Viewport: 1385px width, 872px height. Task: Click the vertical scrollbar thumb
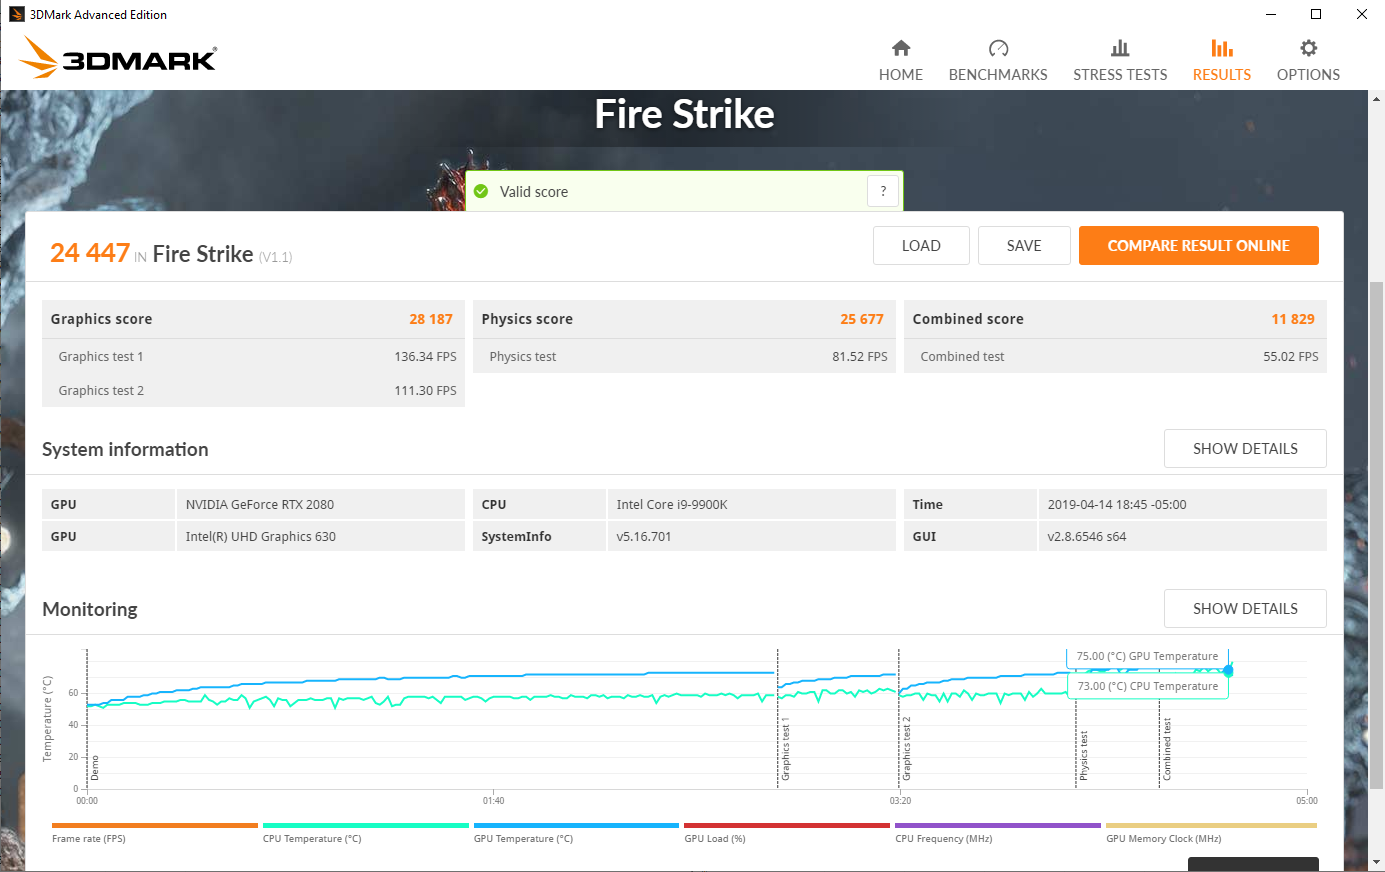click(1376, 535)
